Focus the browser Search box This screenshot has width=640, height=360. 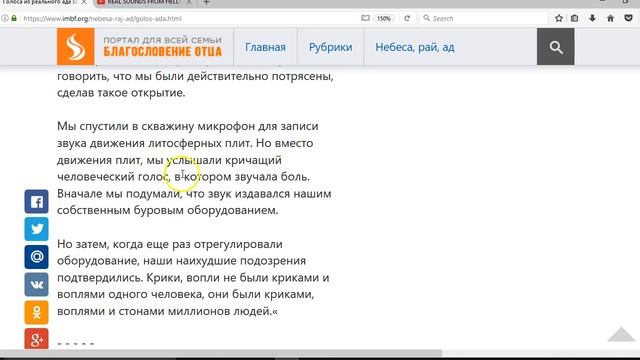point(484,18)
